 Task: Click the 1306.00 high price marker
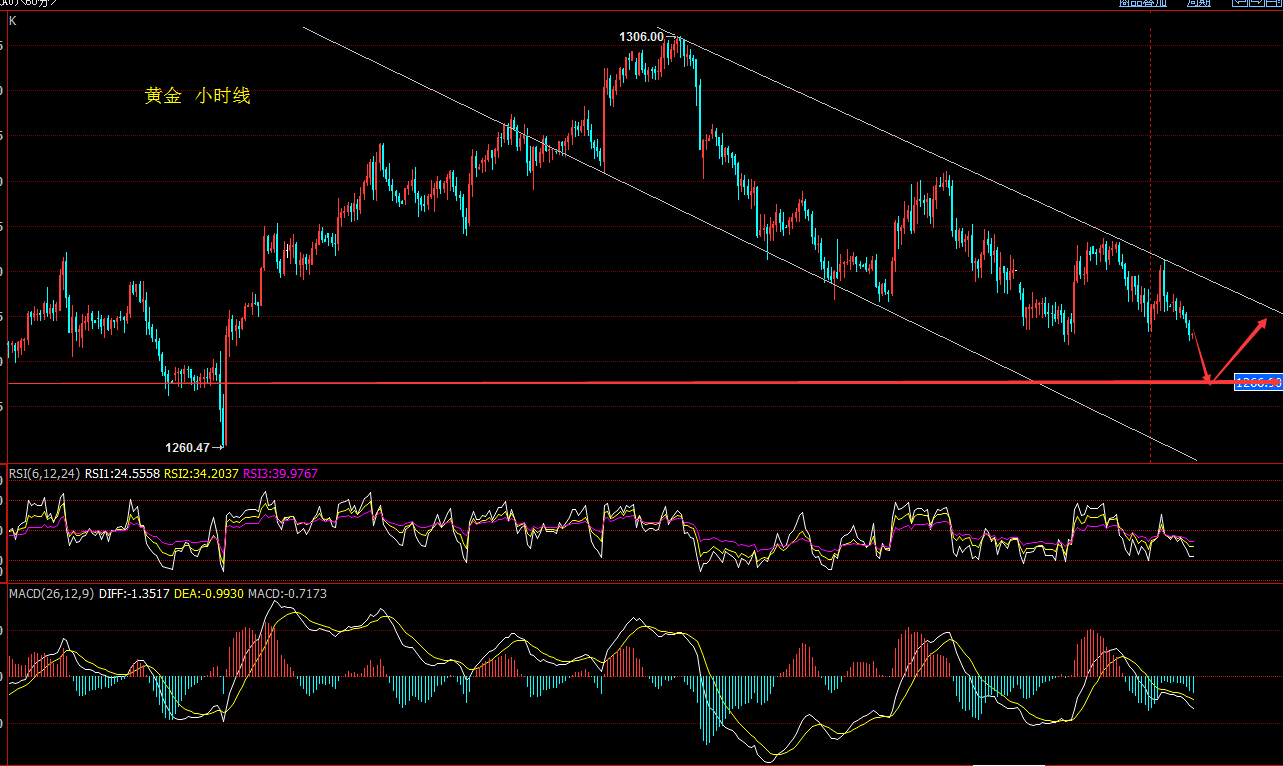(641, 37)
